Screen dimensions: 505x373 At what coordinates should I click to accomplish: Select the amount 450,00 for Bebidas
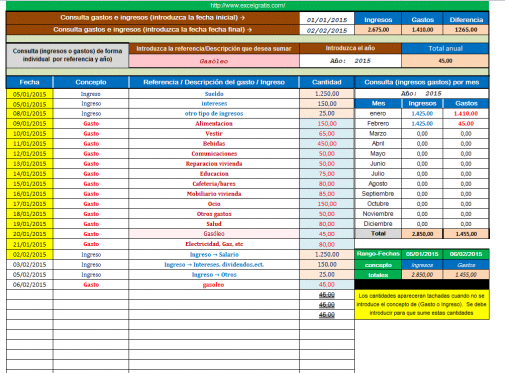[327, 144]
